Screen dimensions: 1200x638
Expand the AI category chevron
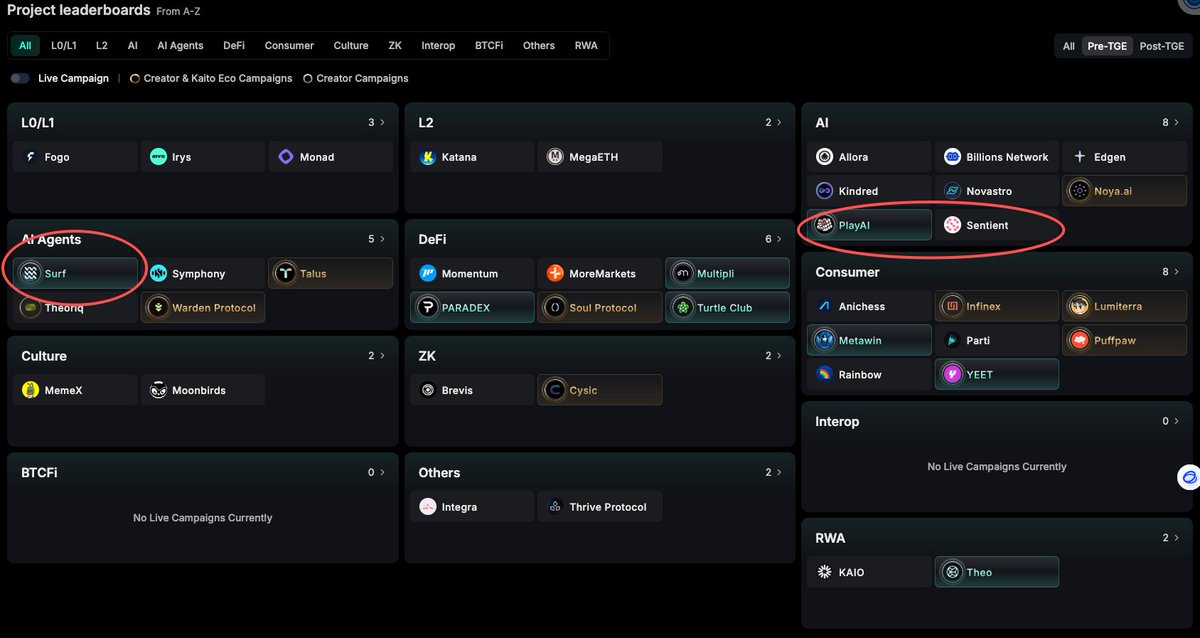[x=1179, y=123]
